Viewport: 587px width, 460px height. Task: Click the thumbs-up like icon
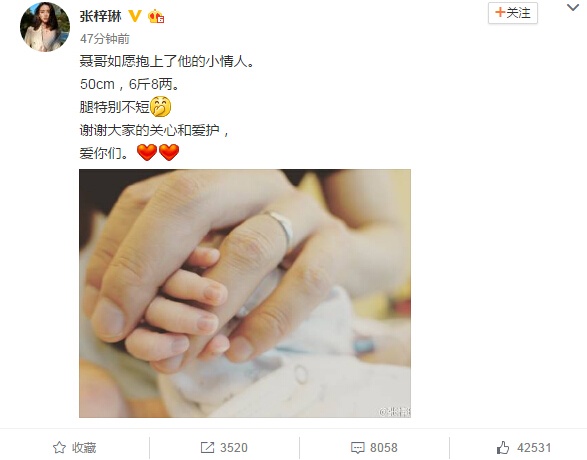[503, 447]
